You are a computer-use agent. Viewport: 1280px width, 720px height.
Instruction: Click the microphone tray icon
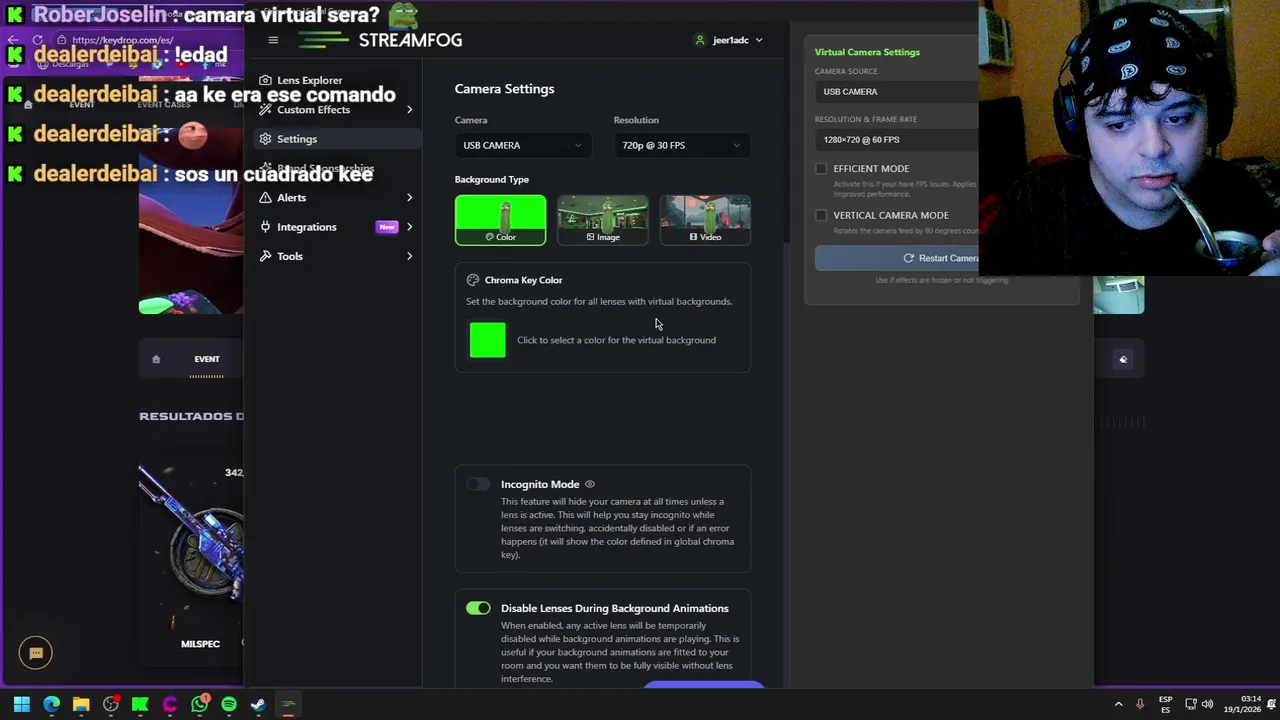(x=1140, y=704)
